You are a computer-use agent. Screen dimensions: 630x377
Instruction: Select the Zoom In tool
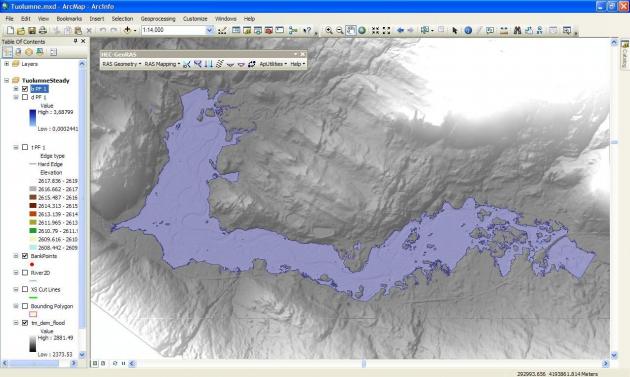(329, 30)
